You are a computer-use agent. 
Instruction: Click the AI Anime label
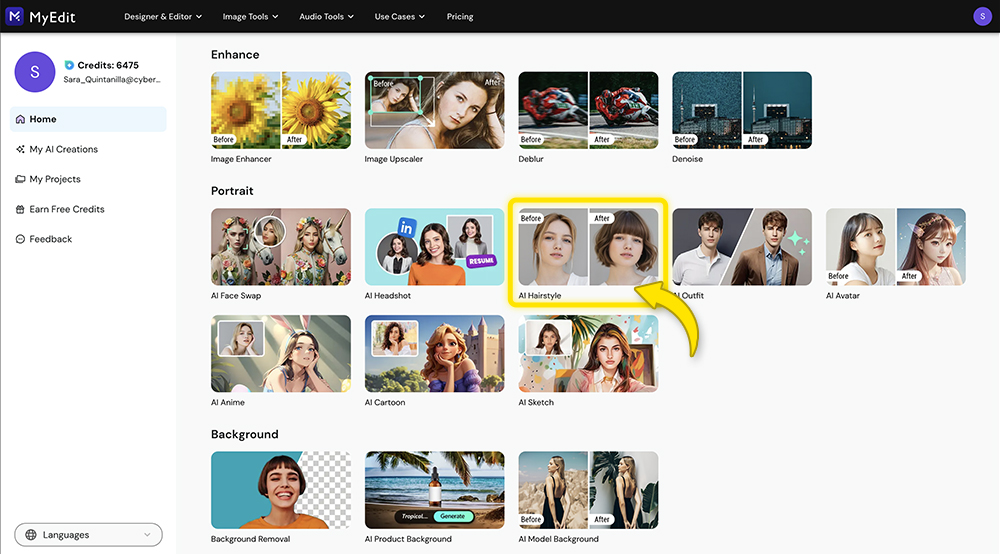pyautogui.click(x=228, y=403)
